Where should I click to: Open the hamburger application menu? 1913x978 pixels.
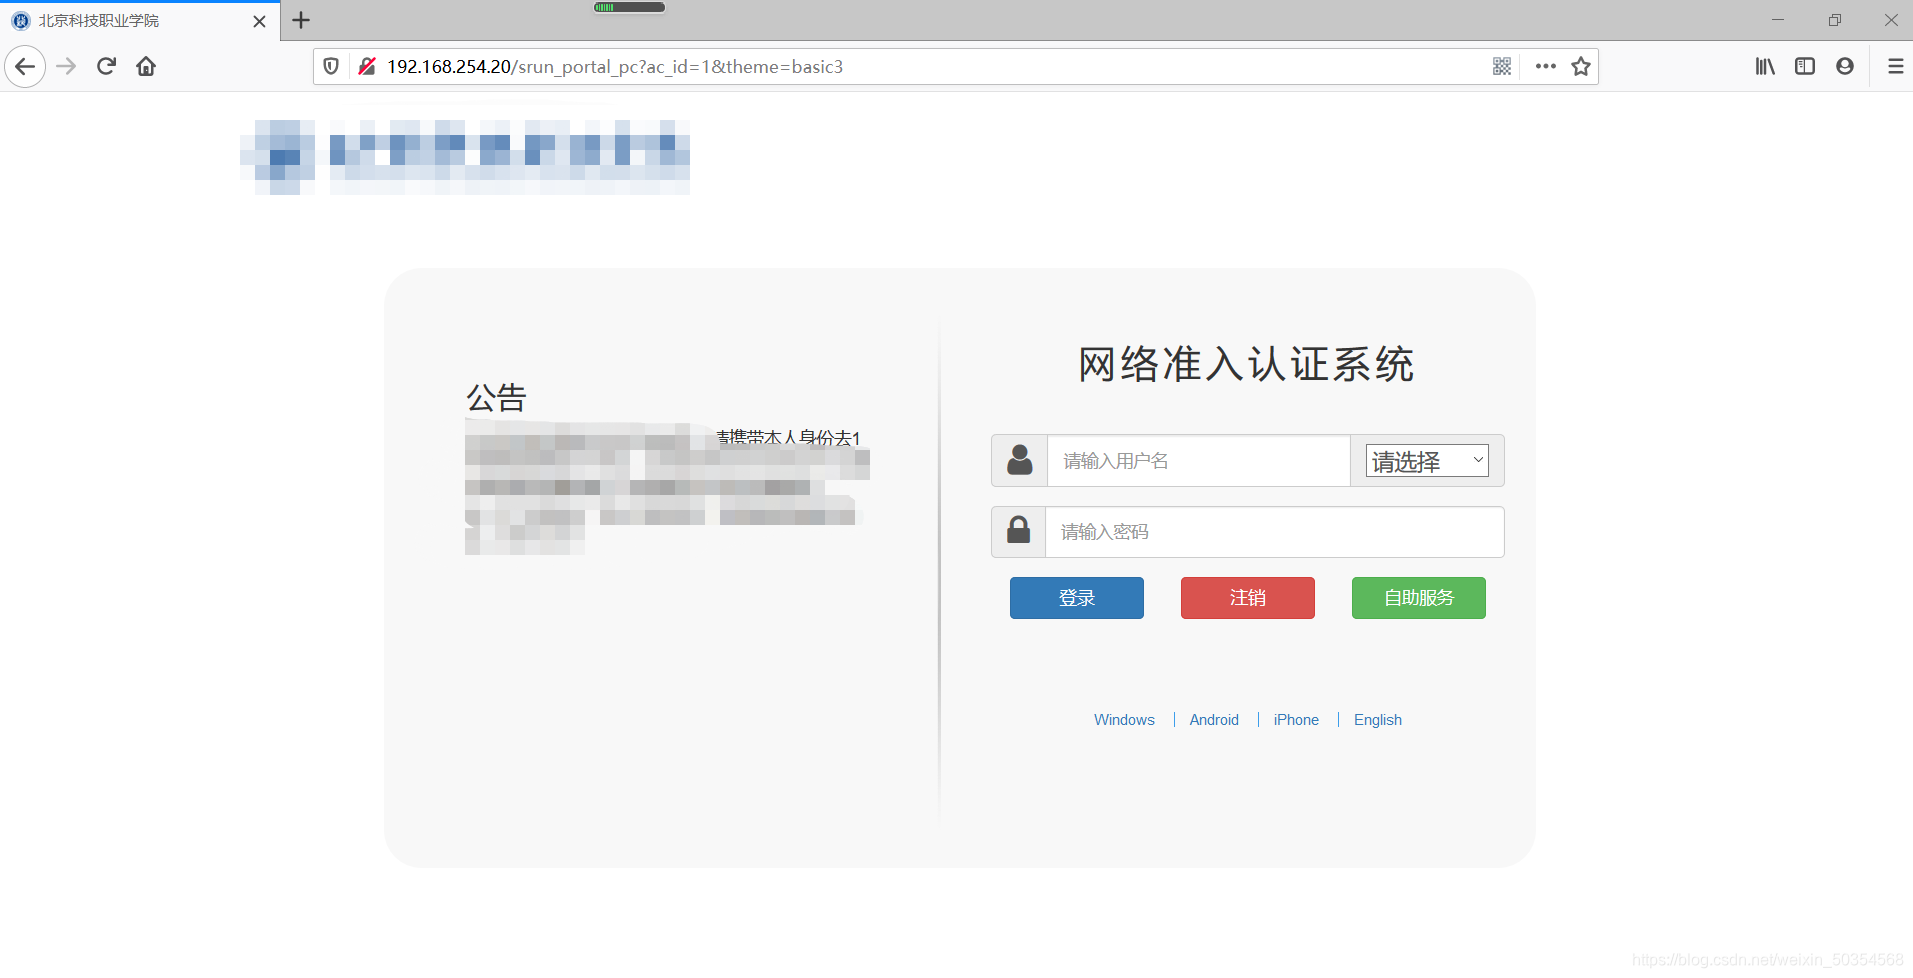coord(1895,67)
